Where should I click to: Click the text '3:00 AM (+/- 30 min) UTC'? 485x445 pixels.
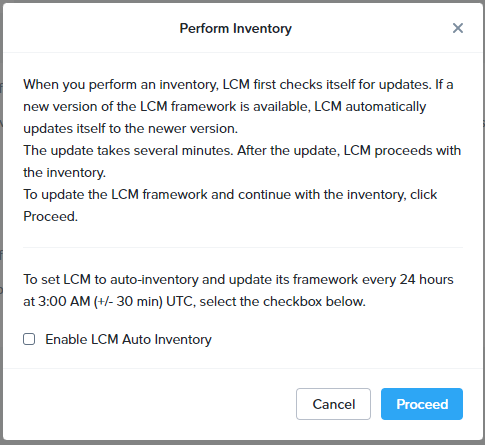point(116,301)
